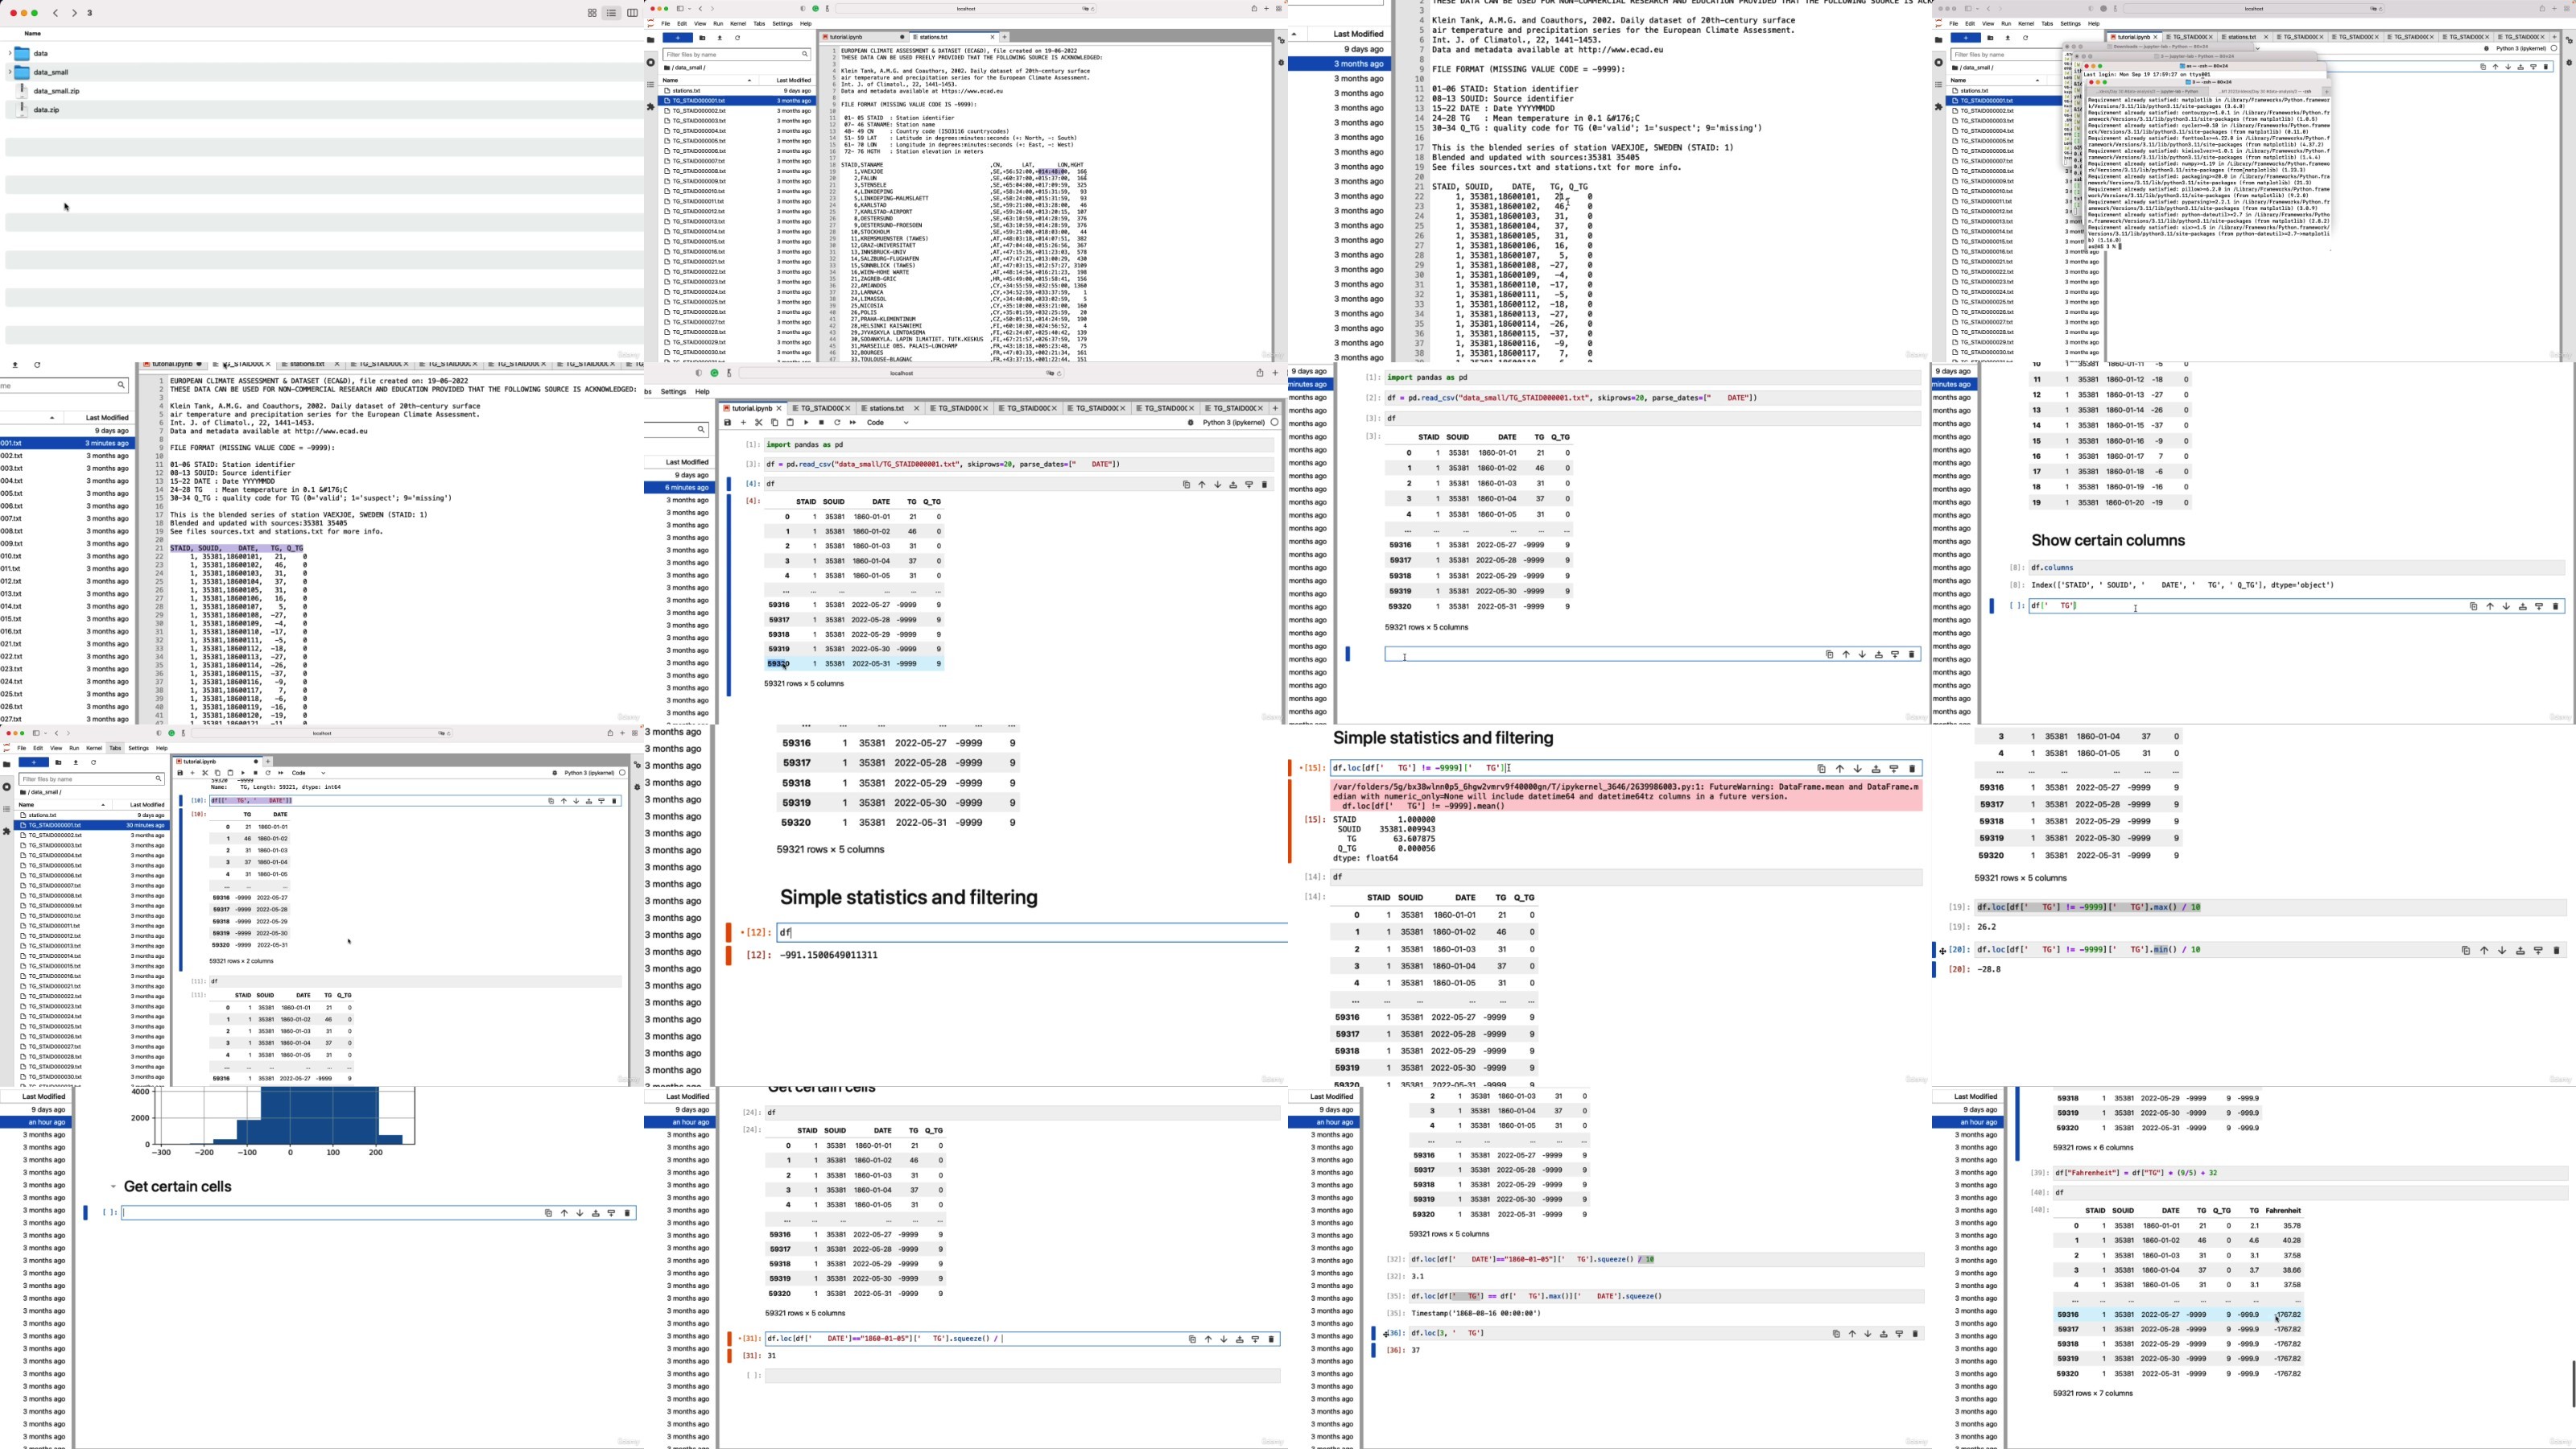
Task: Open debugger bug icon beside Python 3 (ipykernel)
Action: click(x=1191, y=422)
